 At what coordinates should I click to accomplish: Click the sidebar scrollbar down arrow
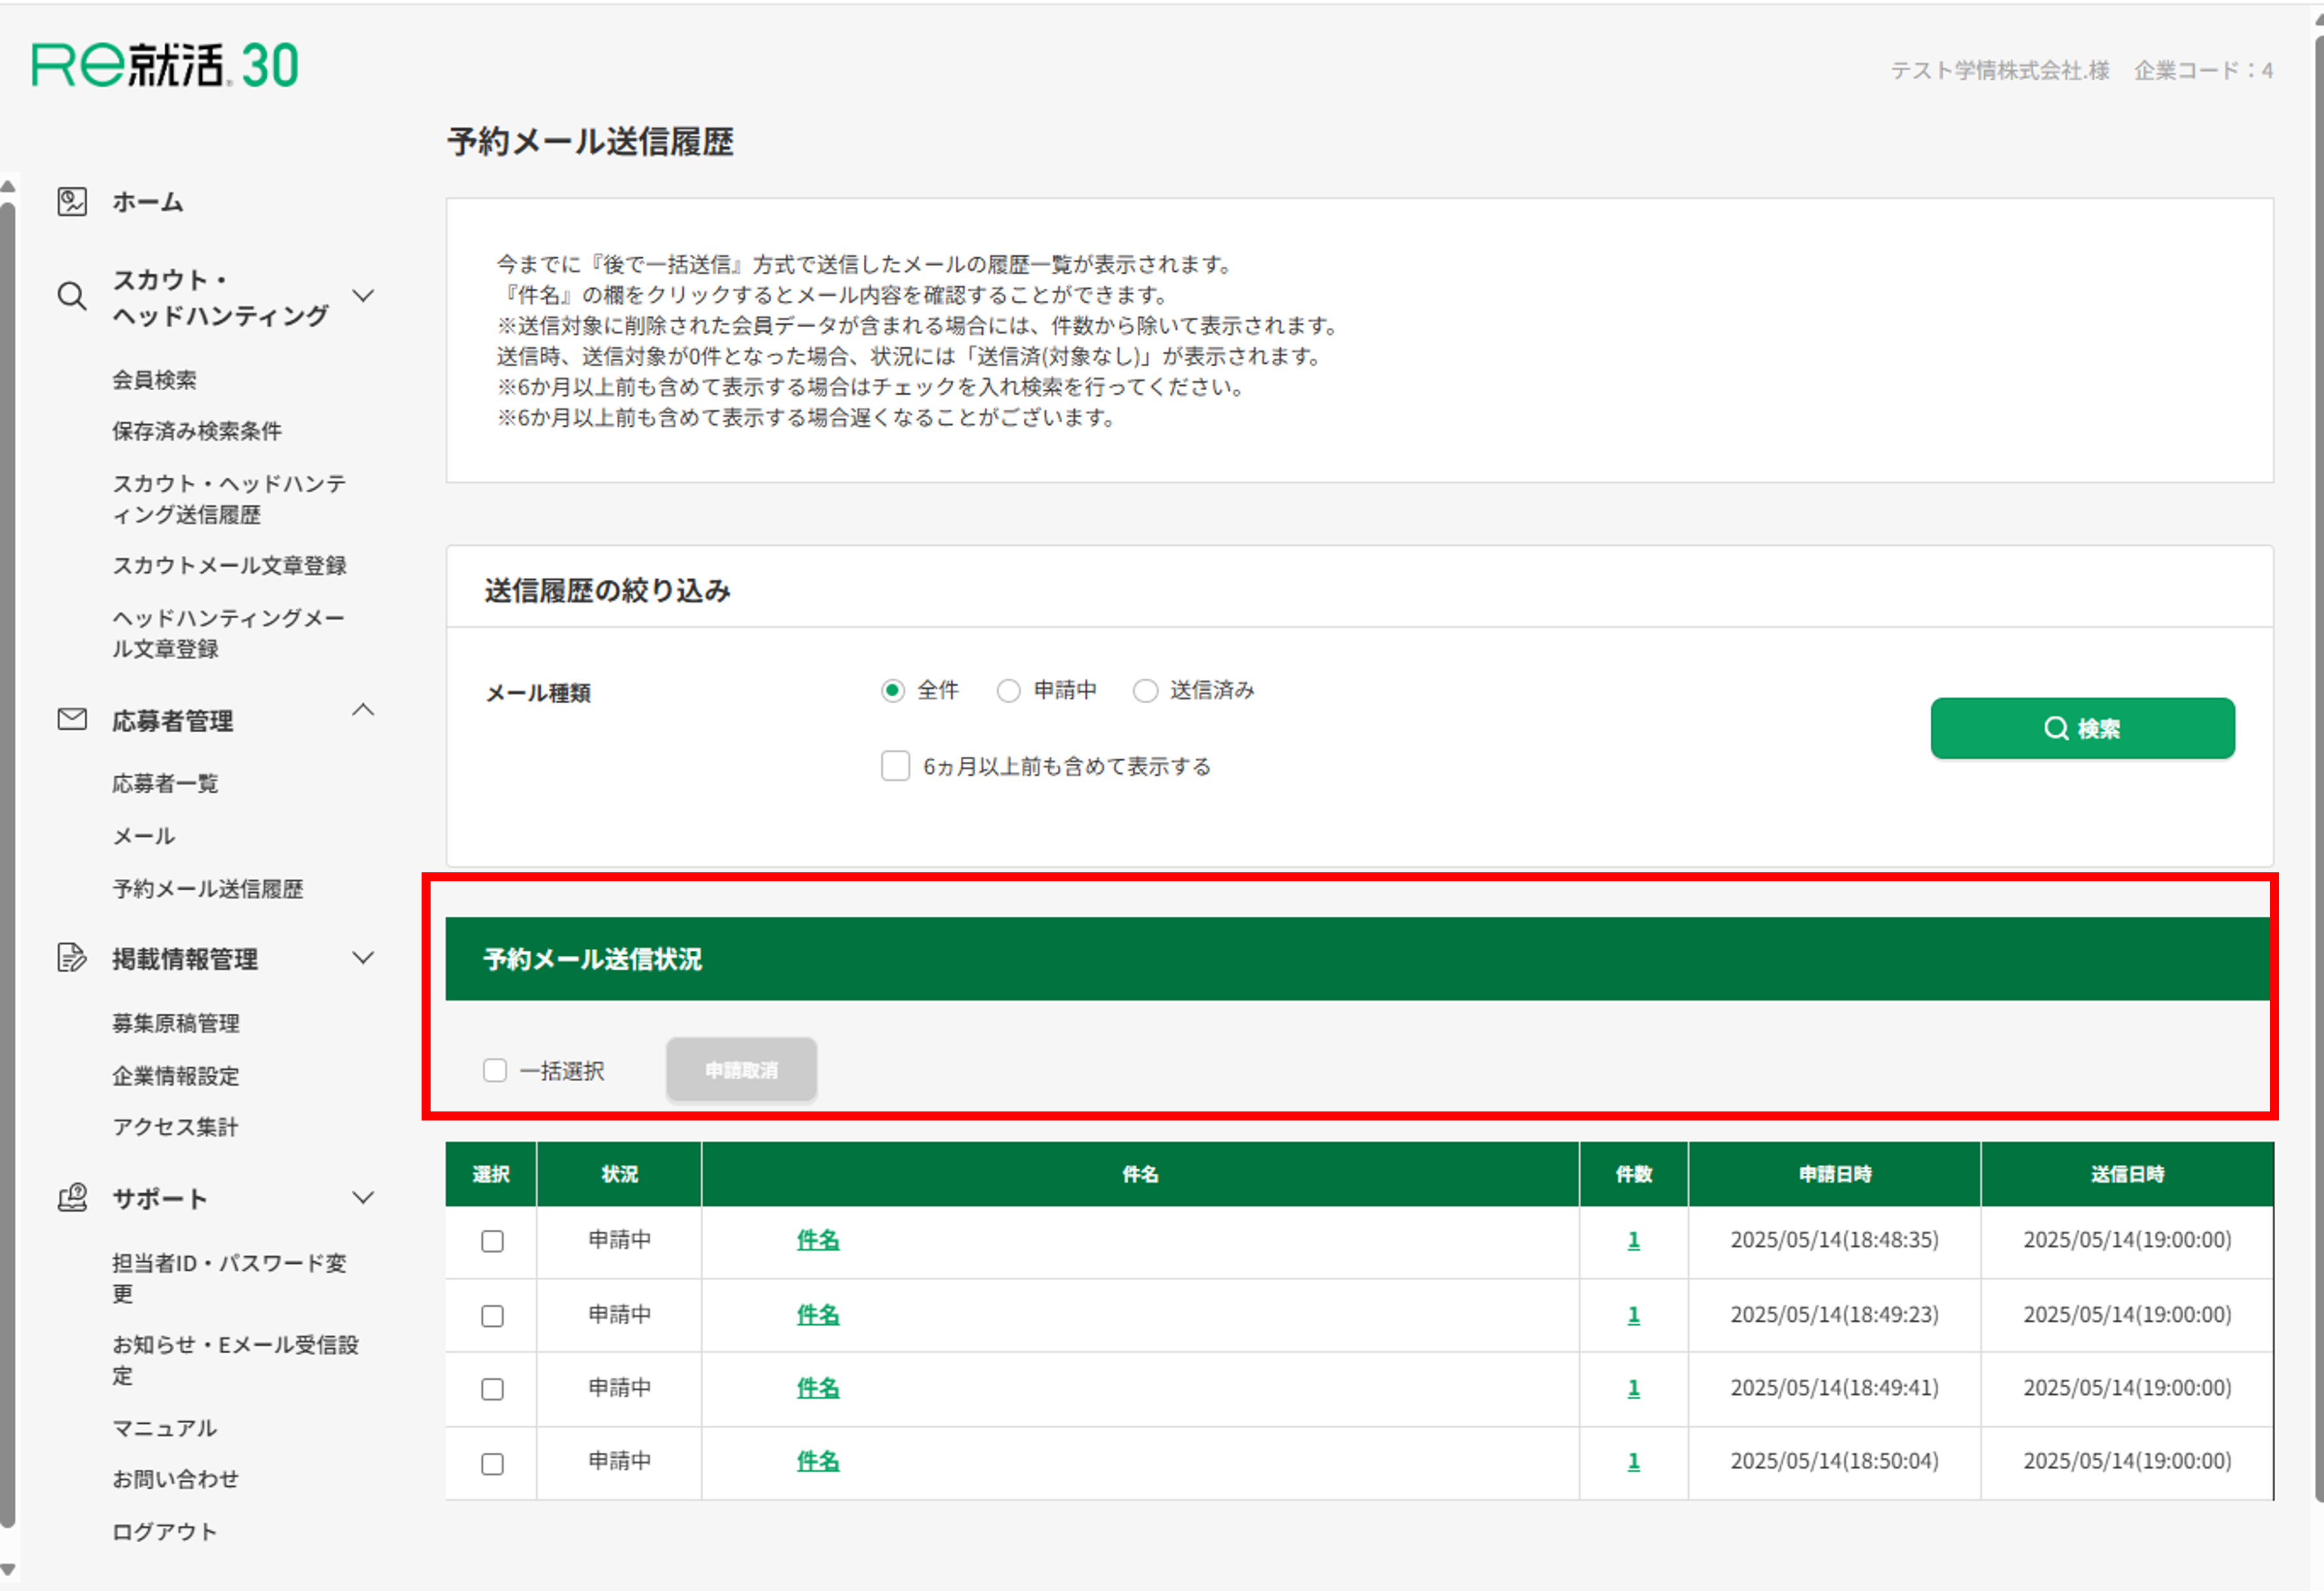8,1569
